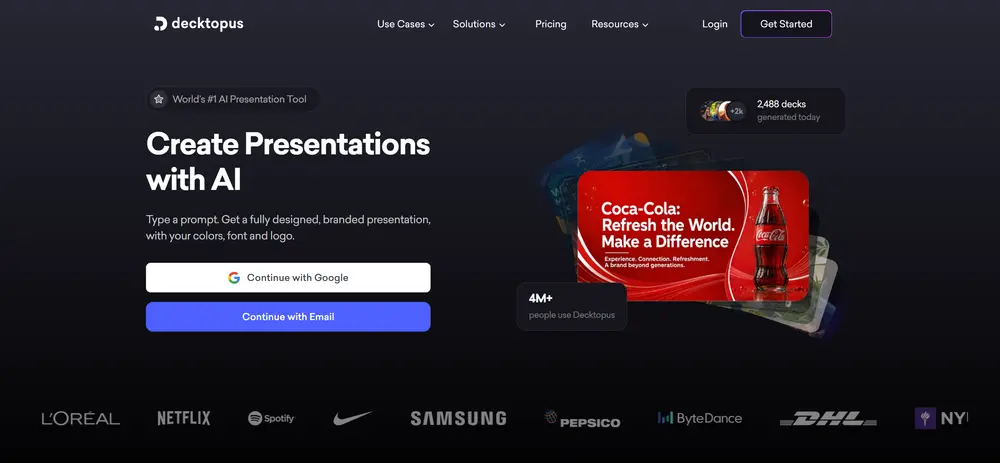Click the star badge icon

tap(159, 99)
